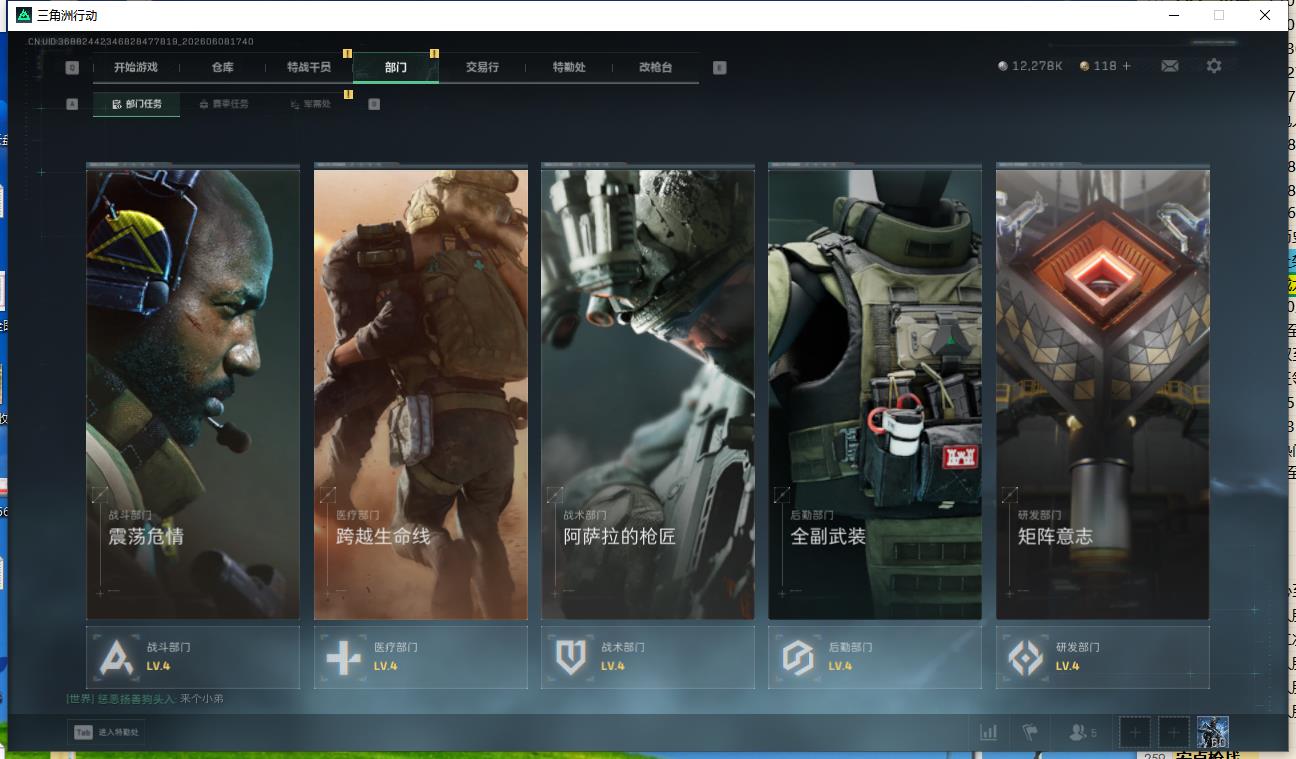Open the 医疗部门 LV.4 panel
The image size is (1296, 759).
(x=421, y=657)
